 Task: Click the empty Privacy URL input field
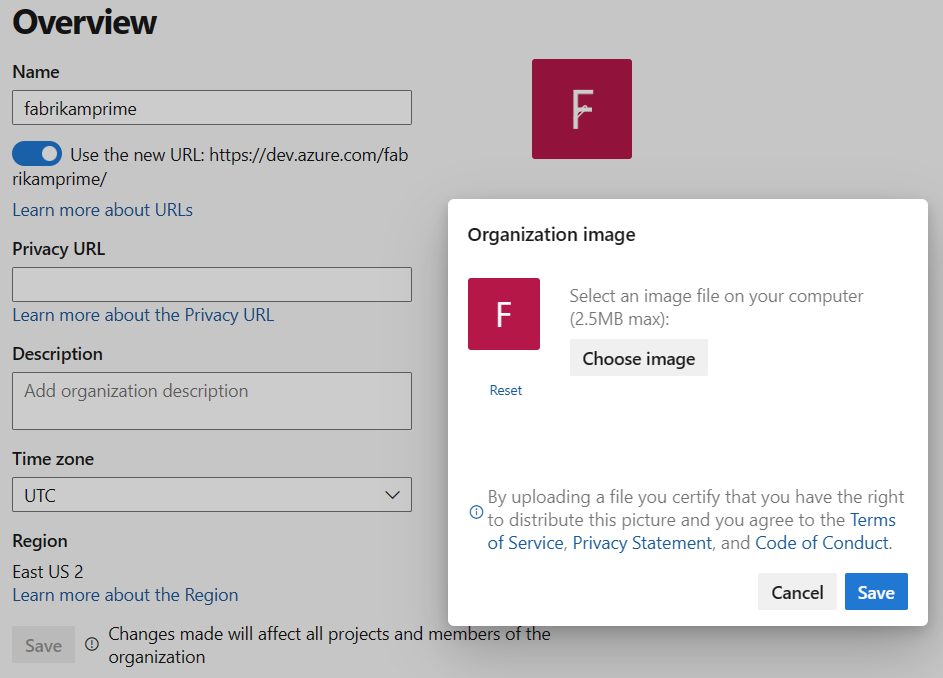click(211, 284)
